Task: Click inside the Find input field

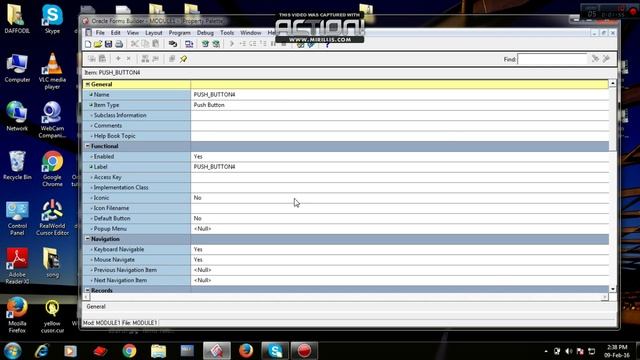Action: 552,59
